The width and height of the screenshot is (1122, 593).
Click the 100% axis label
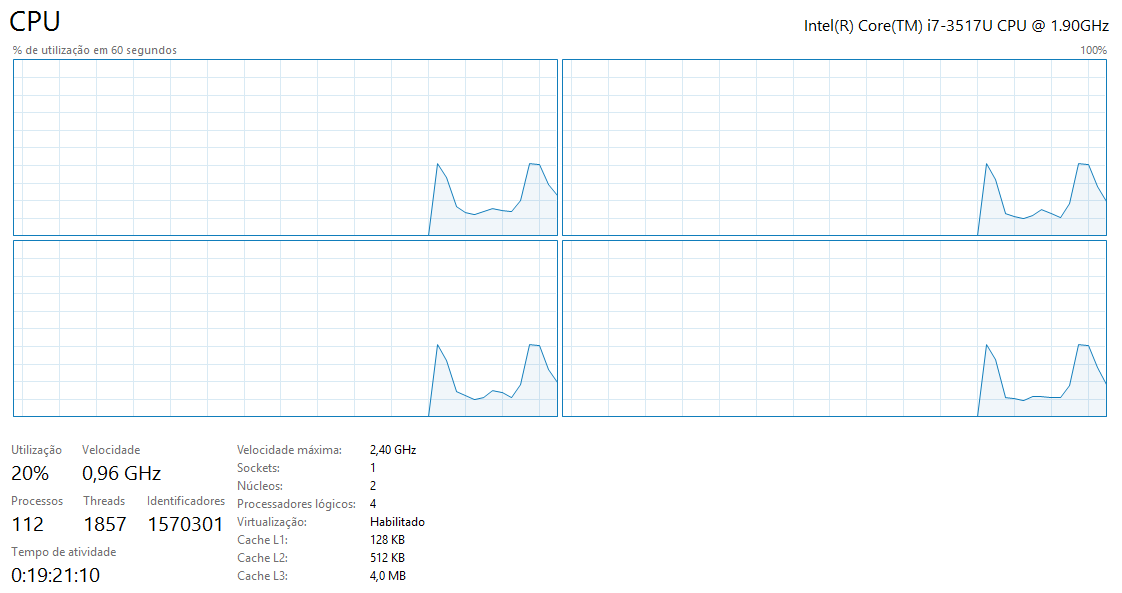pos(1093,50)
